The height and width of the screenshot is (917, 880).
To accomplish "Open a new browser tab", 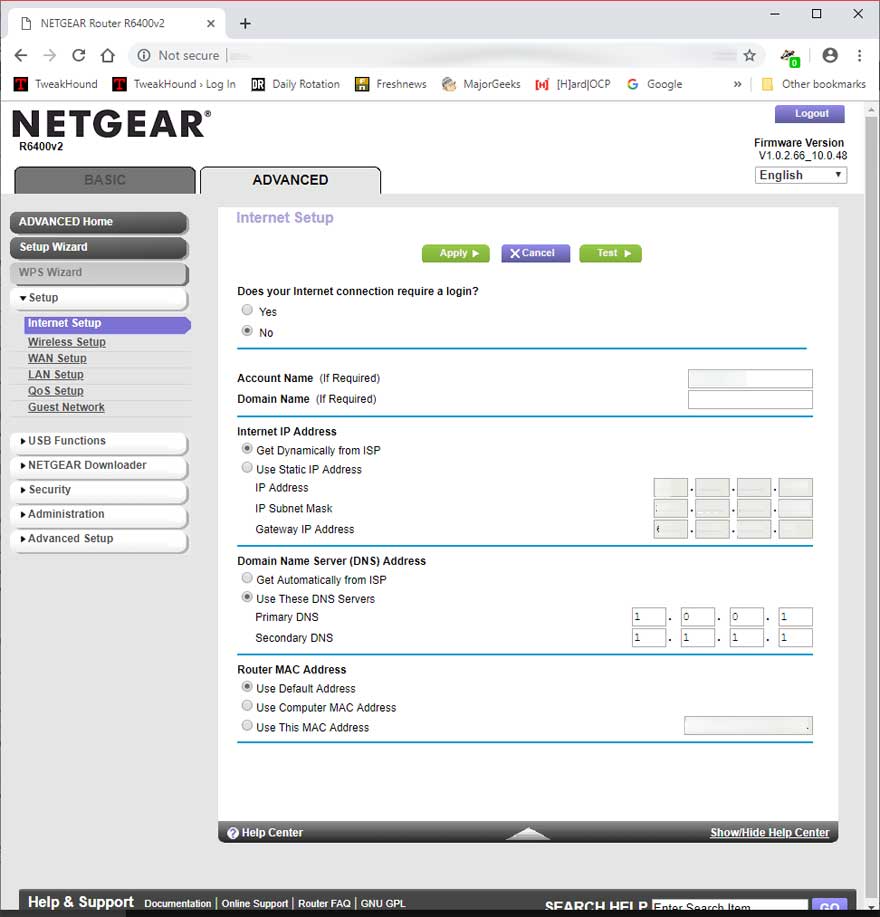I will pyautogui.click(x=246, y=23).
